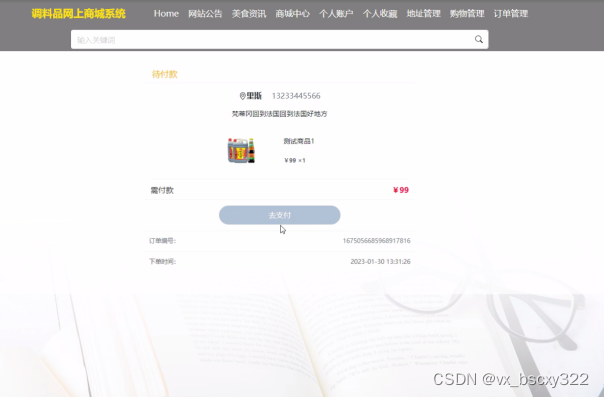This screenshot has height=398, width=604.
Task: Open 购物管理 in the navigation bar
Action: tap(467, 14)
